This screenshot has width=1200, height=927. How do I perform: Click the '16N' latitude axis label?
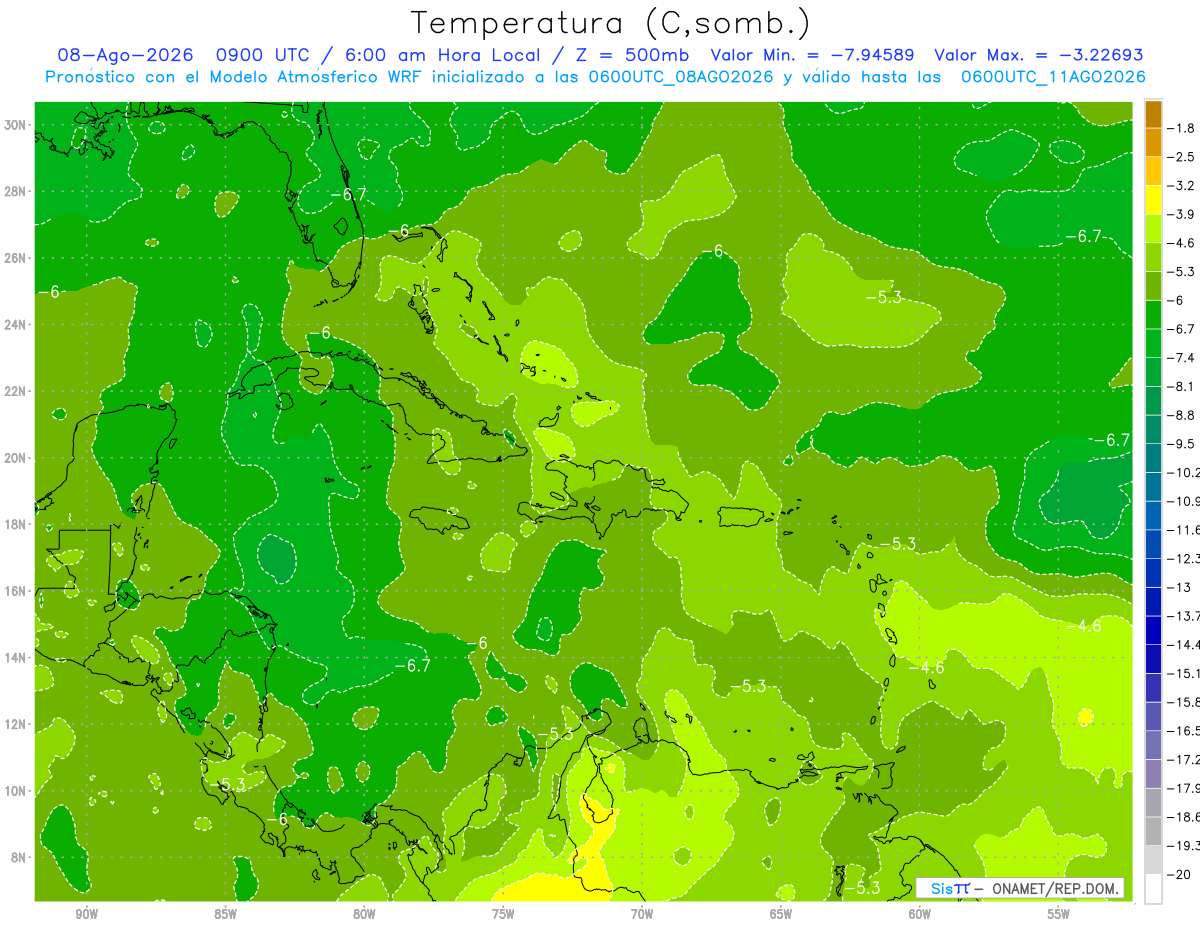click(x=17, y=591)
